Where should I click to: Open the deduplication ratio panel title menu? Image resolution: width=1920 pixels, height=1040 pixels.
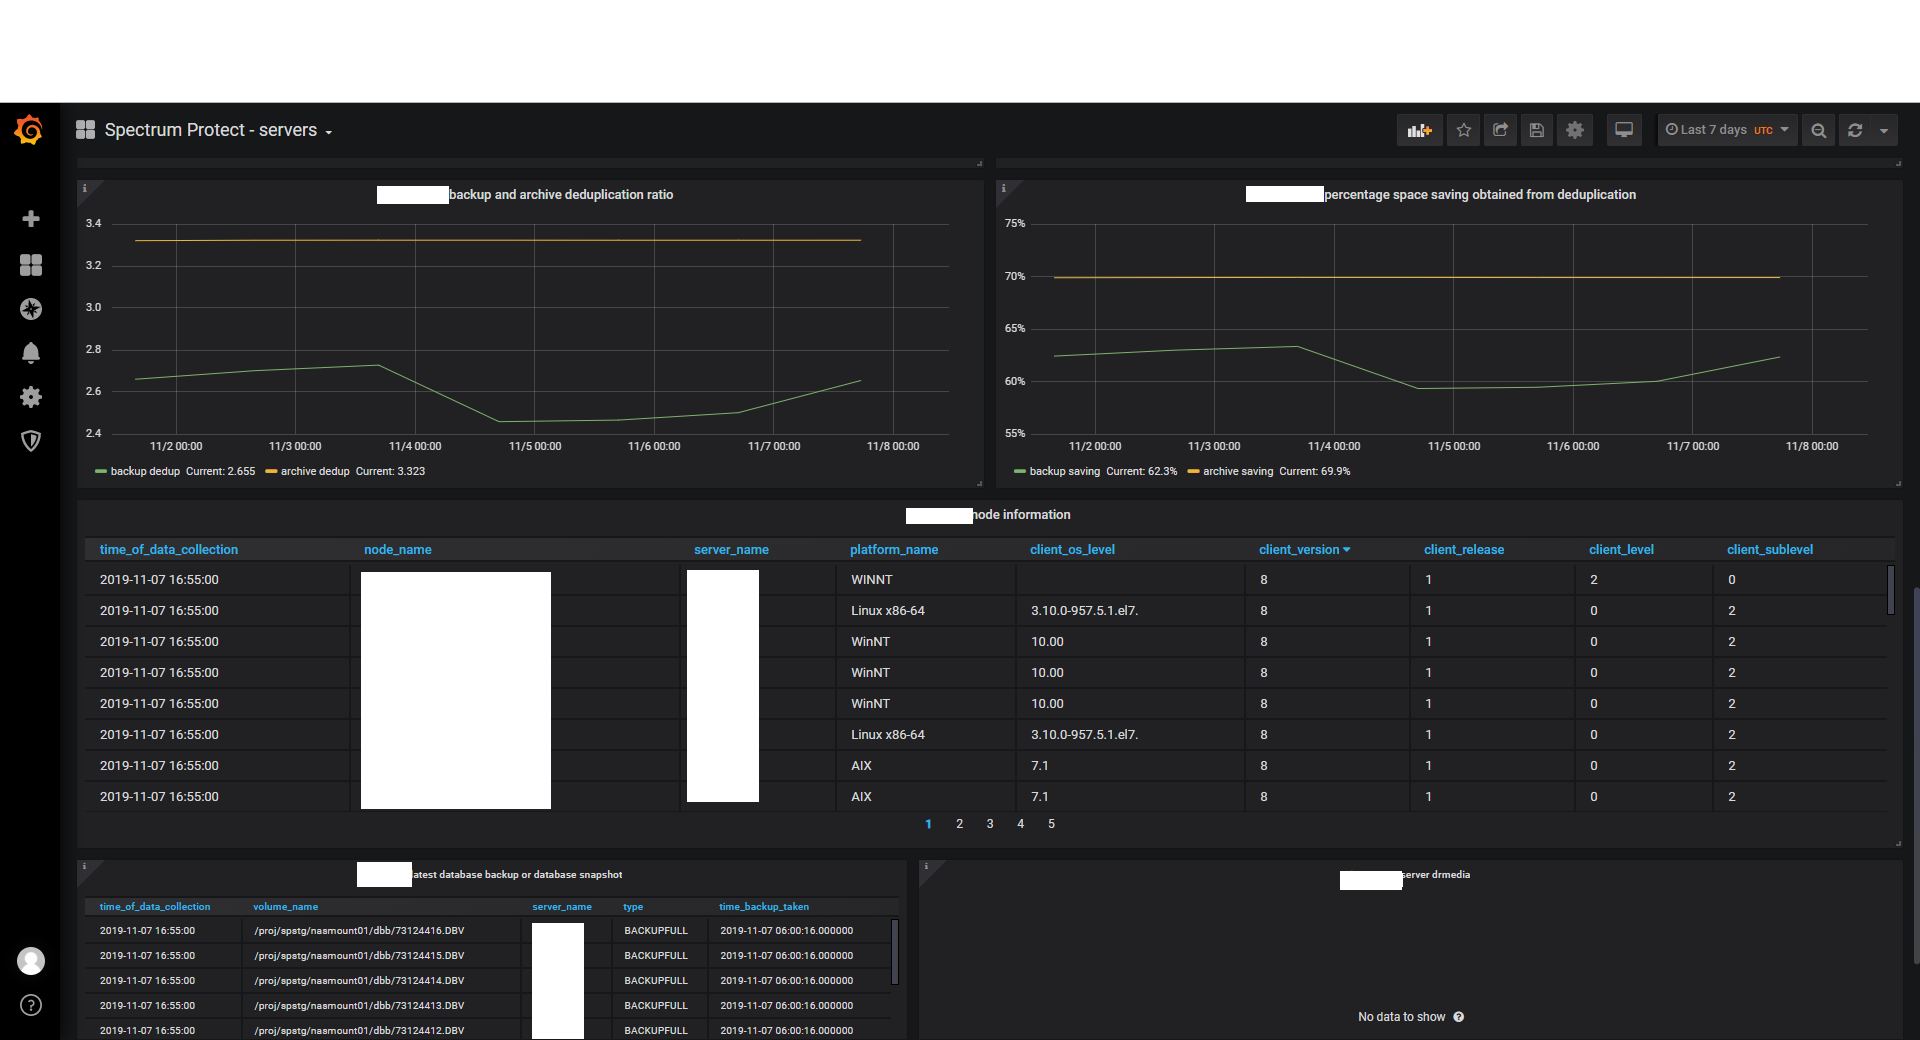[x=561, y=195]
